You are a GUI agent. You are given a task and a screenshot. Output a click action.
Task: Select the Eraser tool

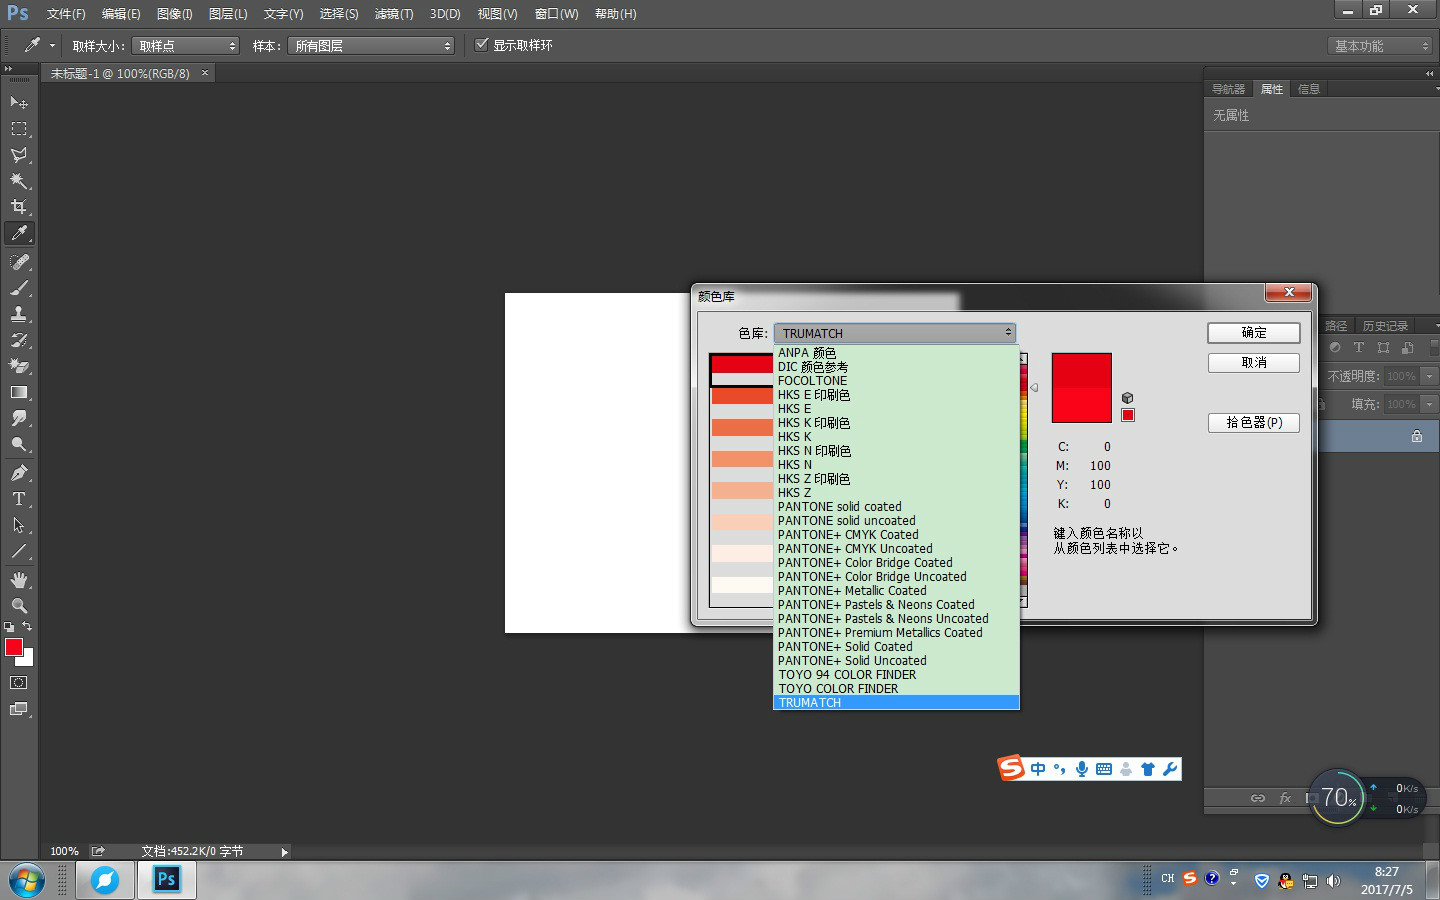(x=19, y=366)
